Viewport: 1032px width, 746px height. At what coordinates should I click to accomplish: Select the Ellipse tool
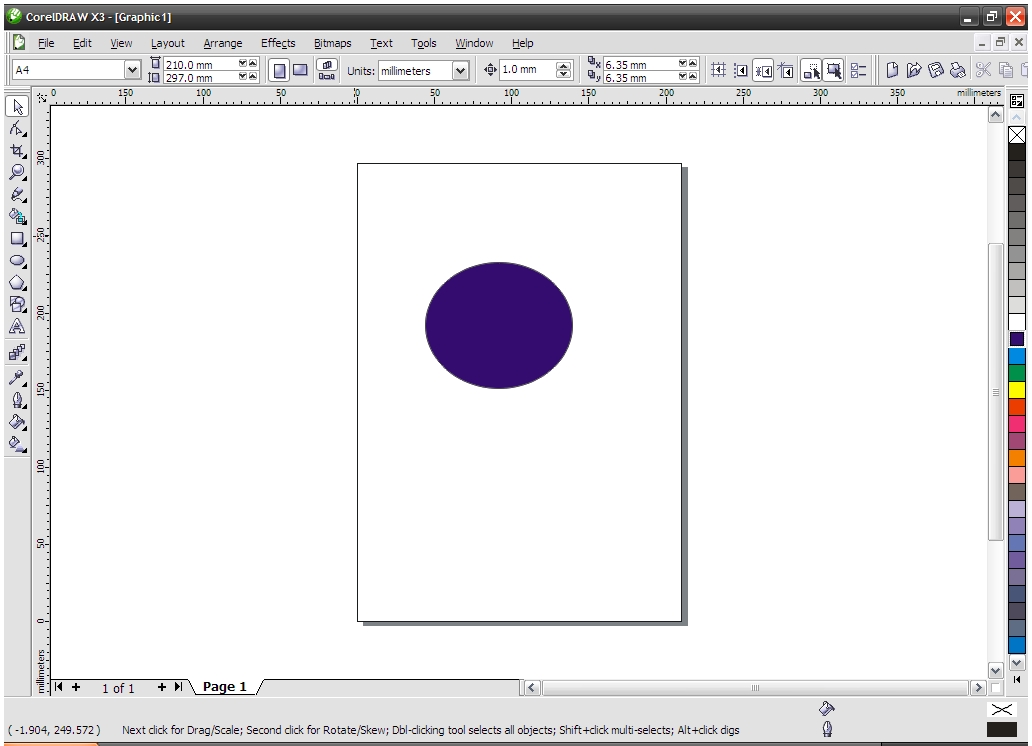tap(16, 261)
